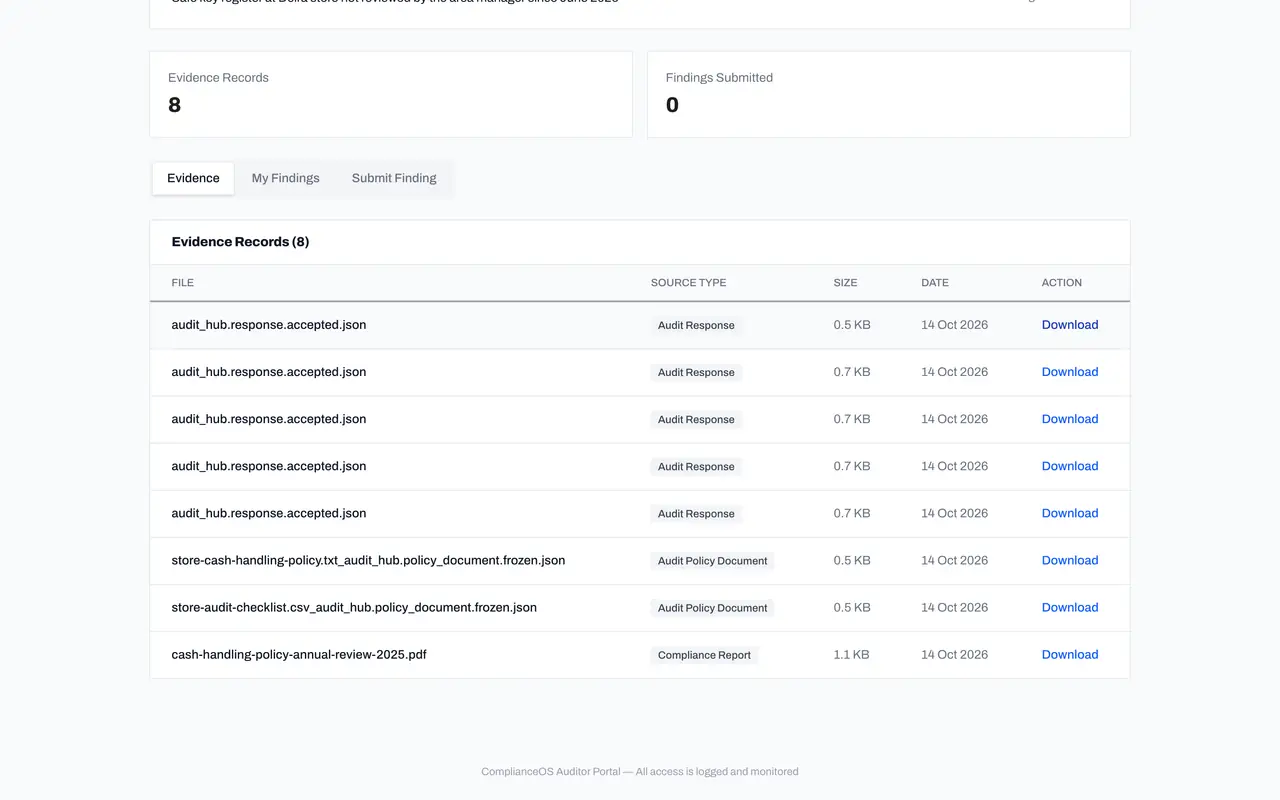Download cash-handling-policy-annual-review-2025.pdf
This screenshot has height=800, width=1280.
pyautogui.click(x=1070, y=654)
